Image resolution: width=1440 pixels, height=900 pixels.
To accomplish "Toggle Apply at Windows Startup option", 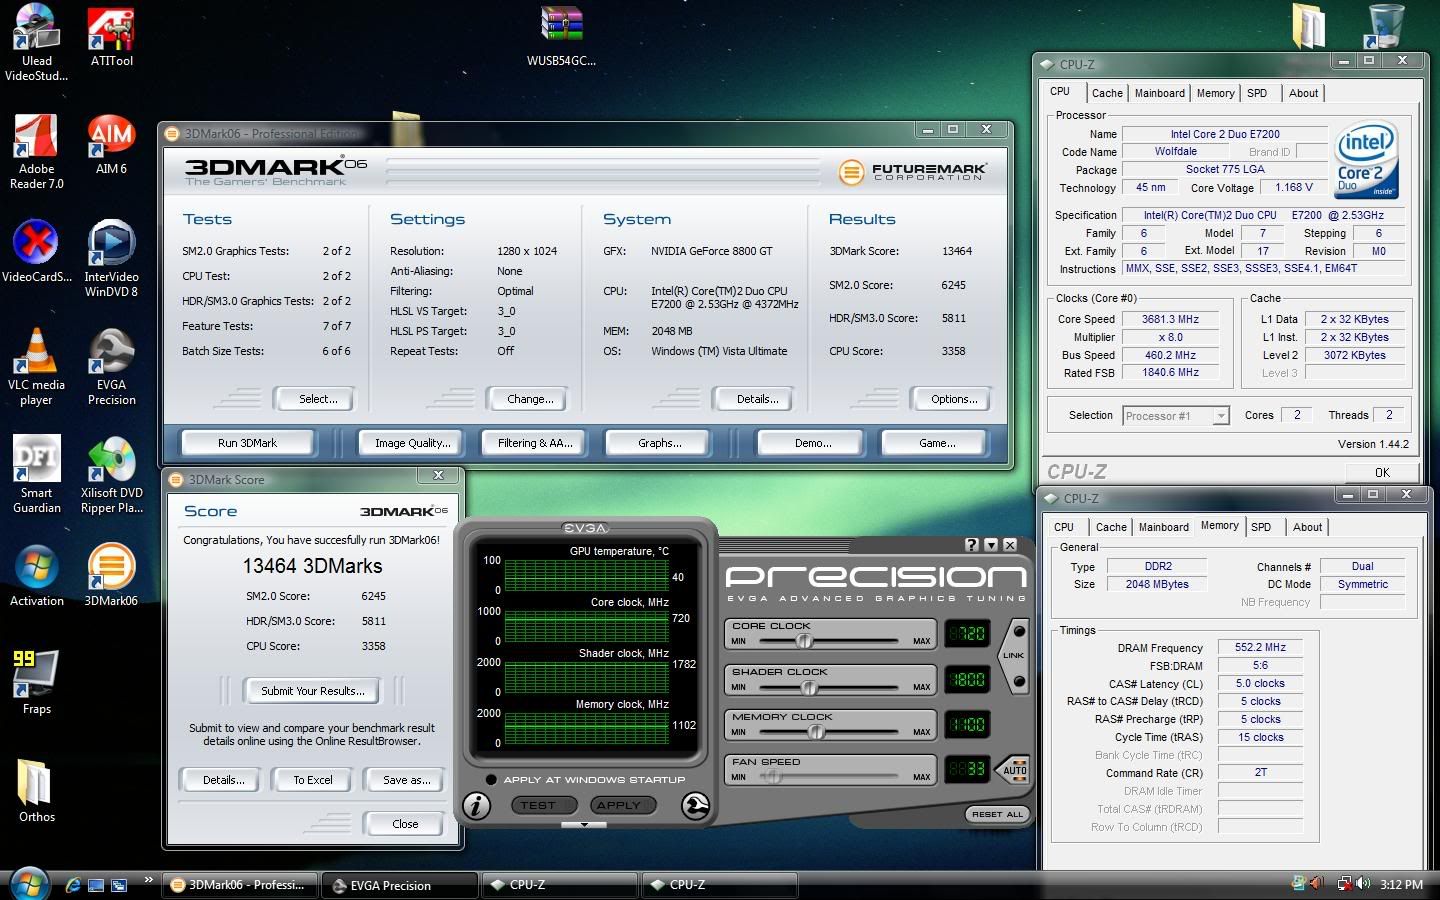I will (x=491, y=779).
